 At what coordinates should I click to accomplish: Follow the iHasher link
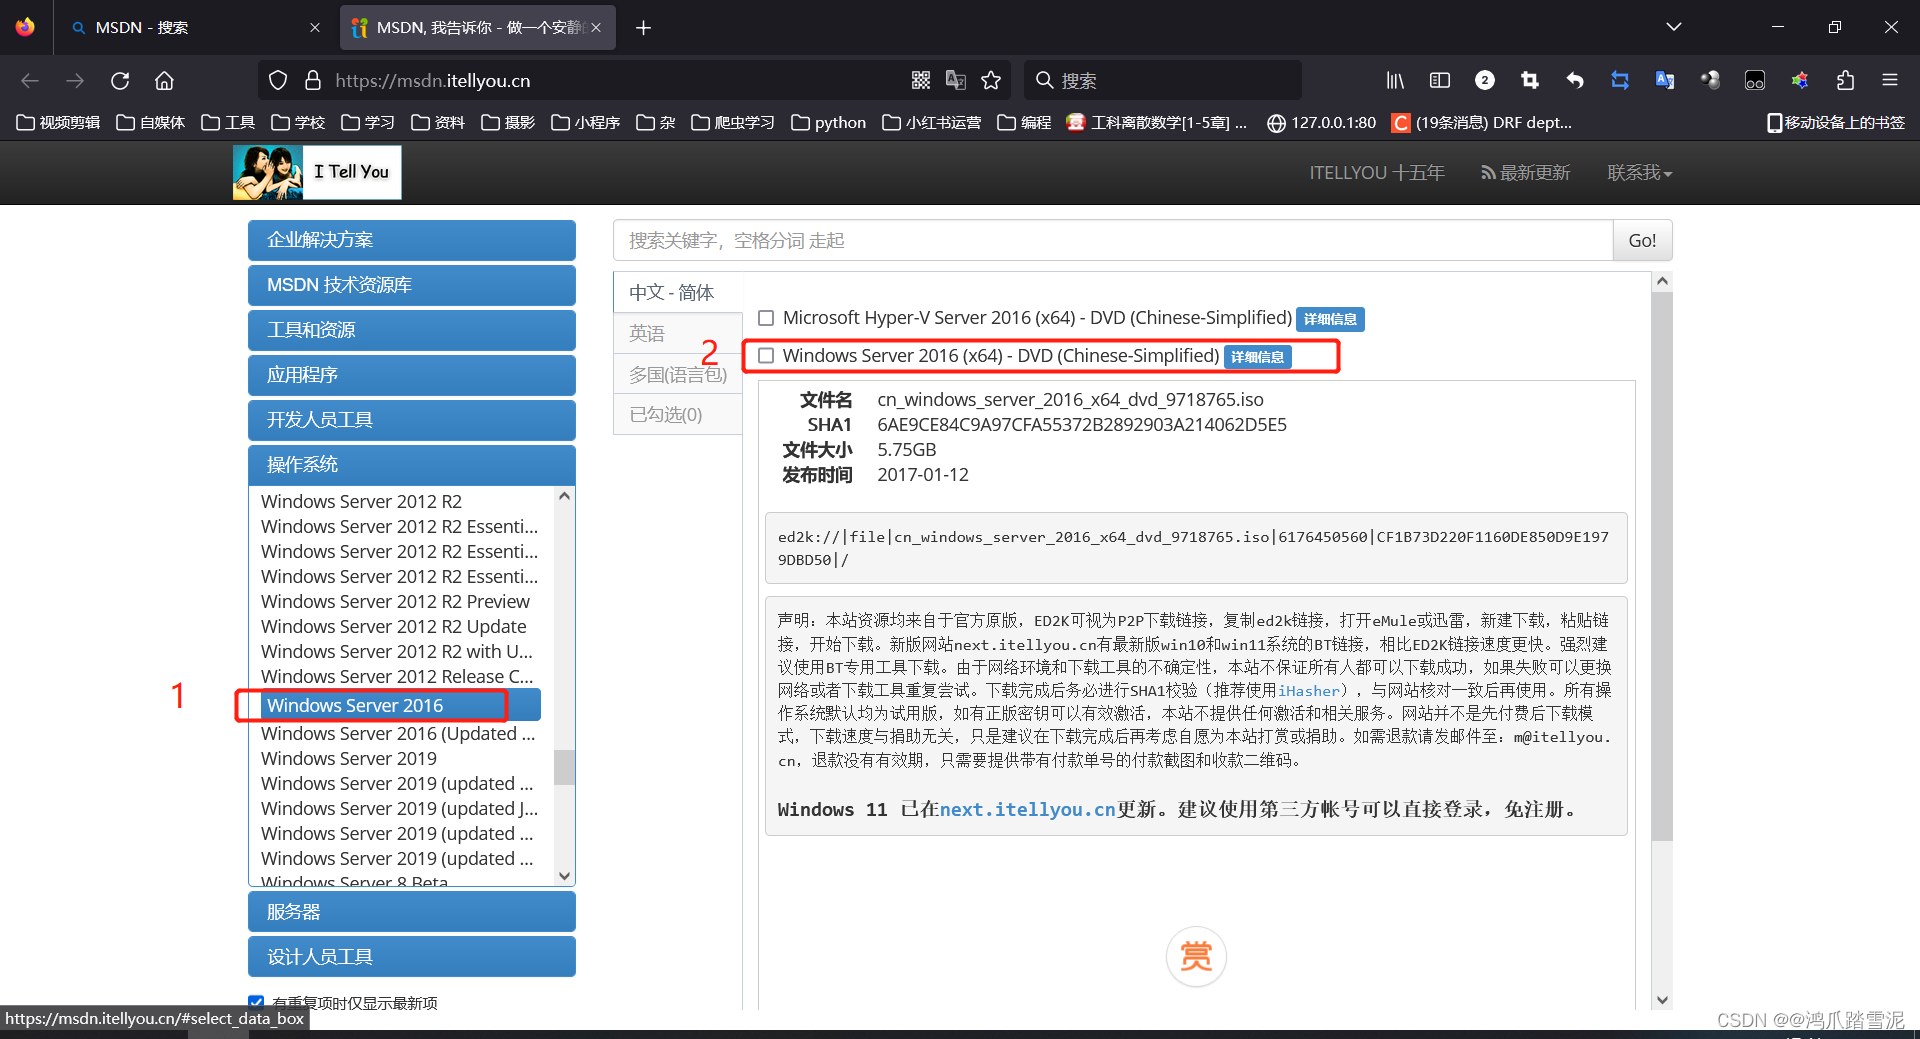click(x=1308, y=691)
